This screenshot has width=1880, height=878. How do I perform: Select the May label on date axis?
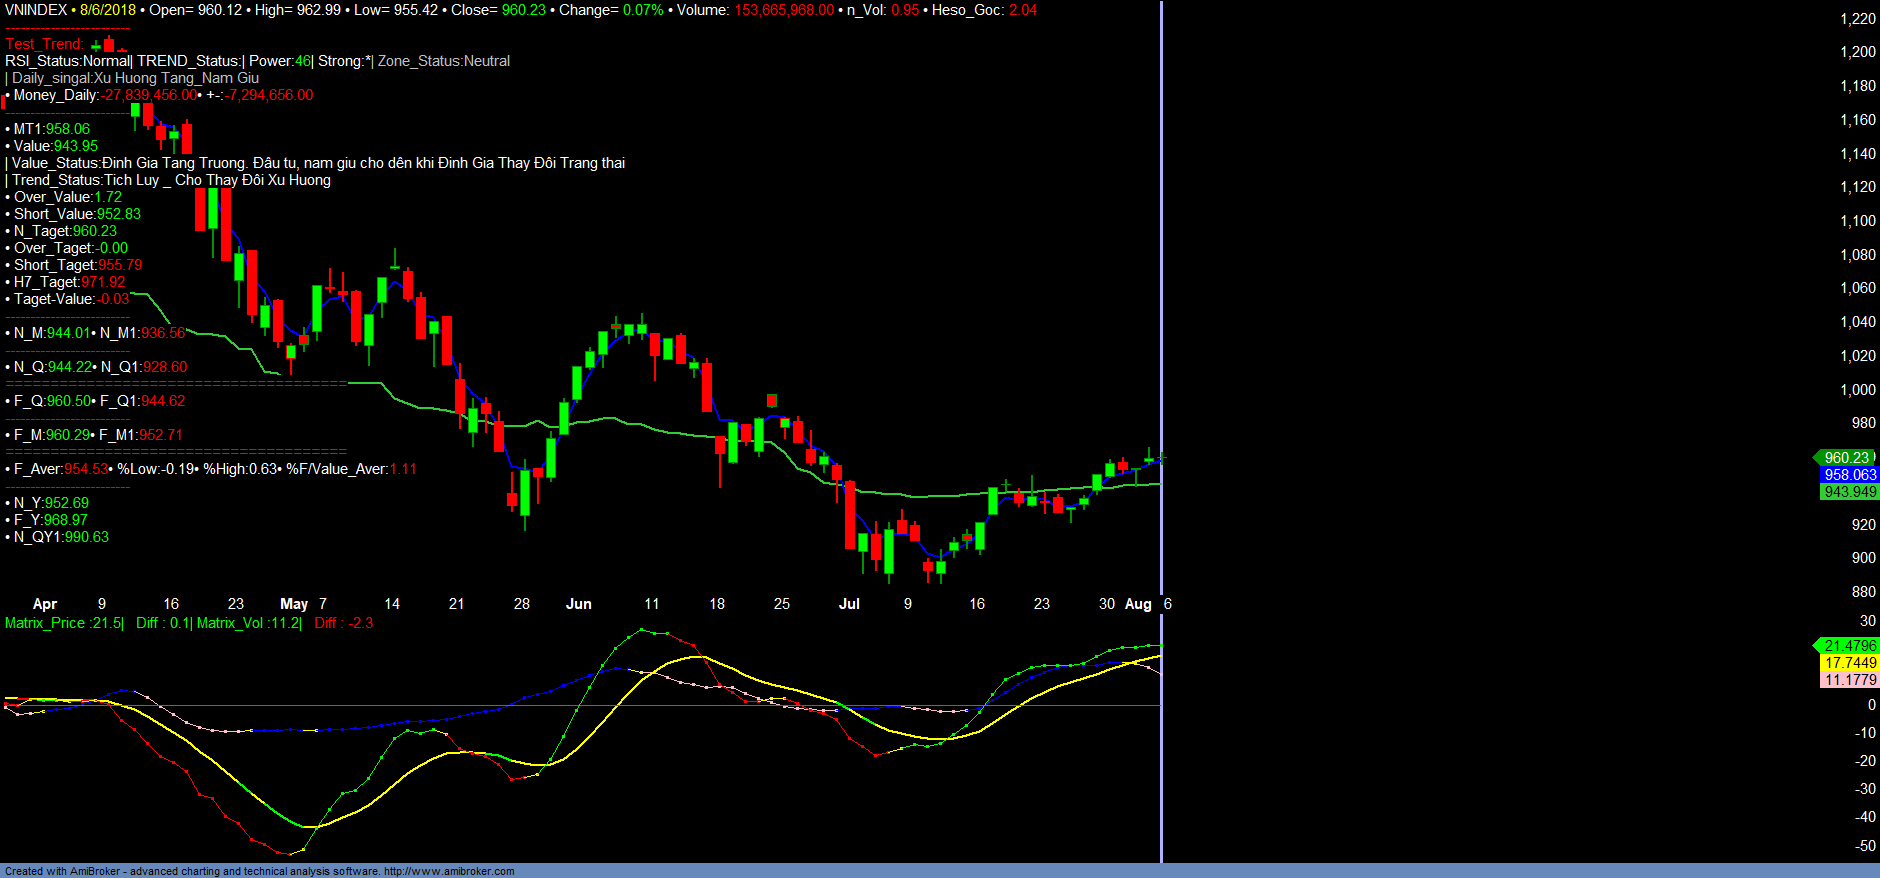pyautogui.click(x=294, y=604)
